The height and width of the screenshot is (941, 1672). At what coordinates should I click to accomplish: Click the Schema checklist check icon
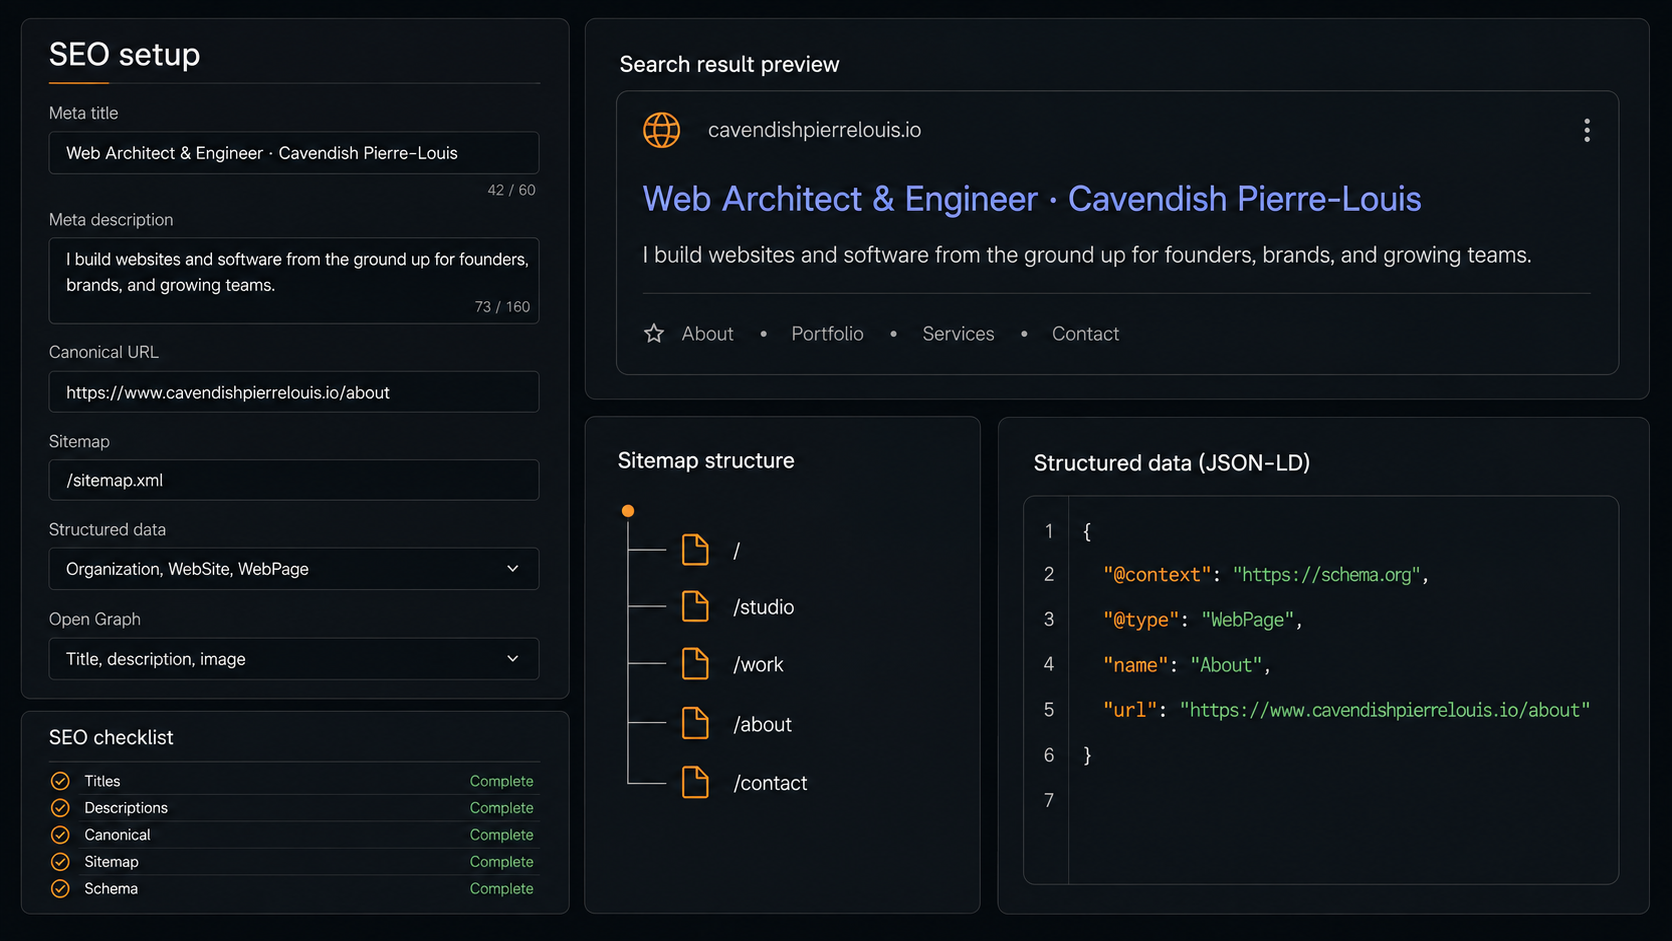click(60, 889)
